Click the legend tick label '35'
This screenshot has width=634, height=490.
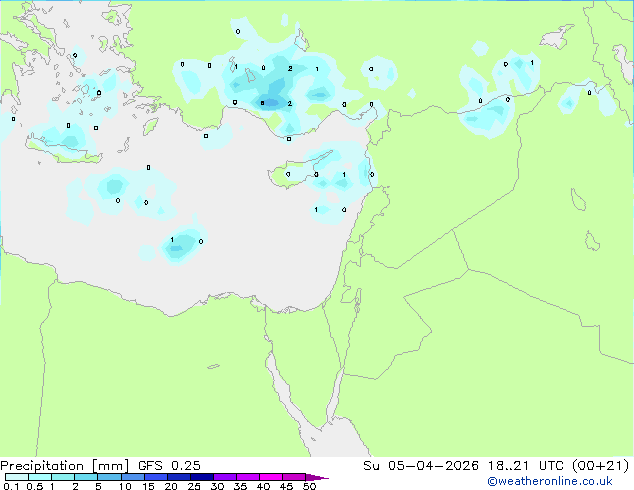pos(240,486)
